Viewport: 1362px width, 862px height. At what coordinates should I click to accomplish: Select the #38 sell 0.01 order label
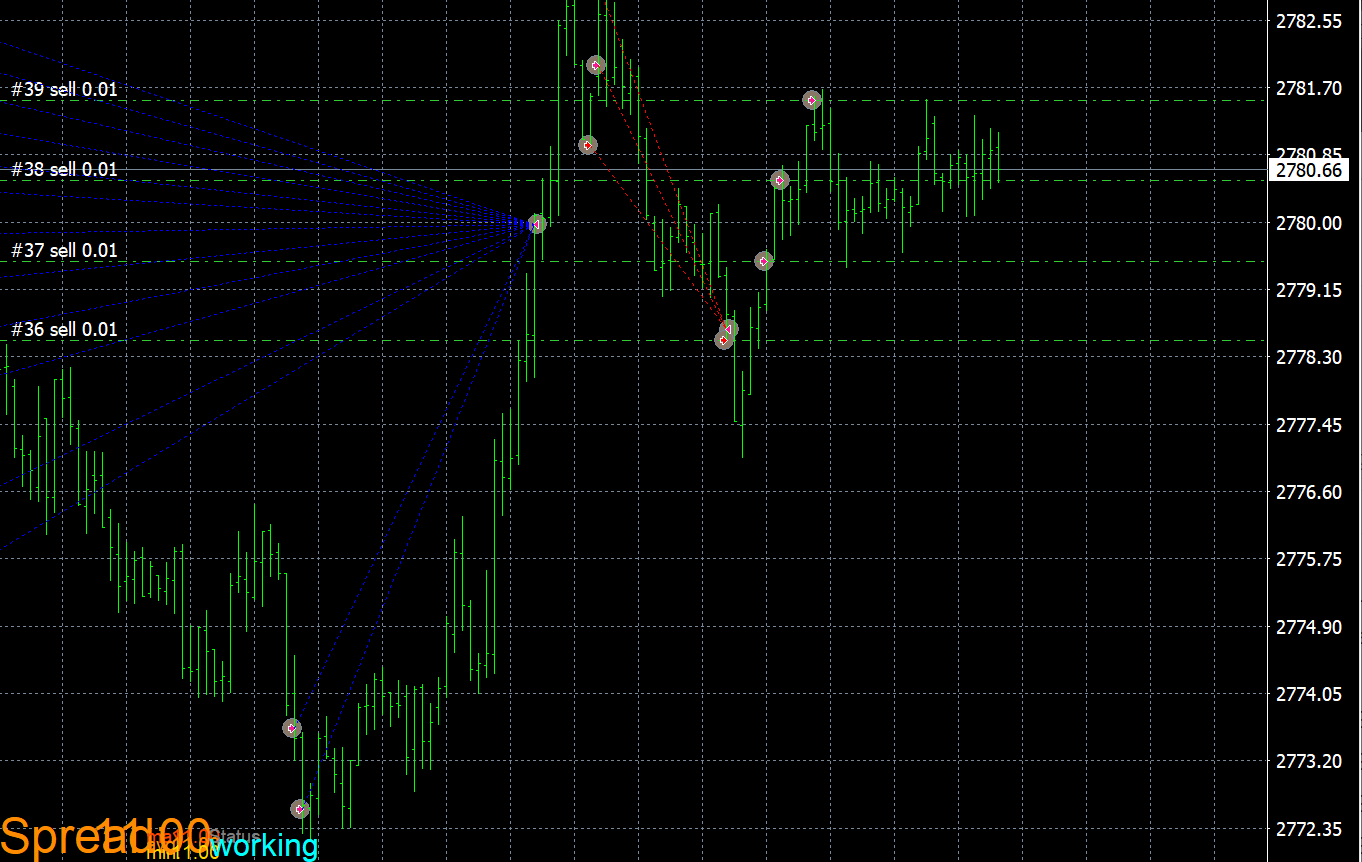(x=64, y=169)
